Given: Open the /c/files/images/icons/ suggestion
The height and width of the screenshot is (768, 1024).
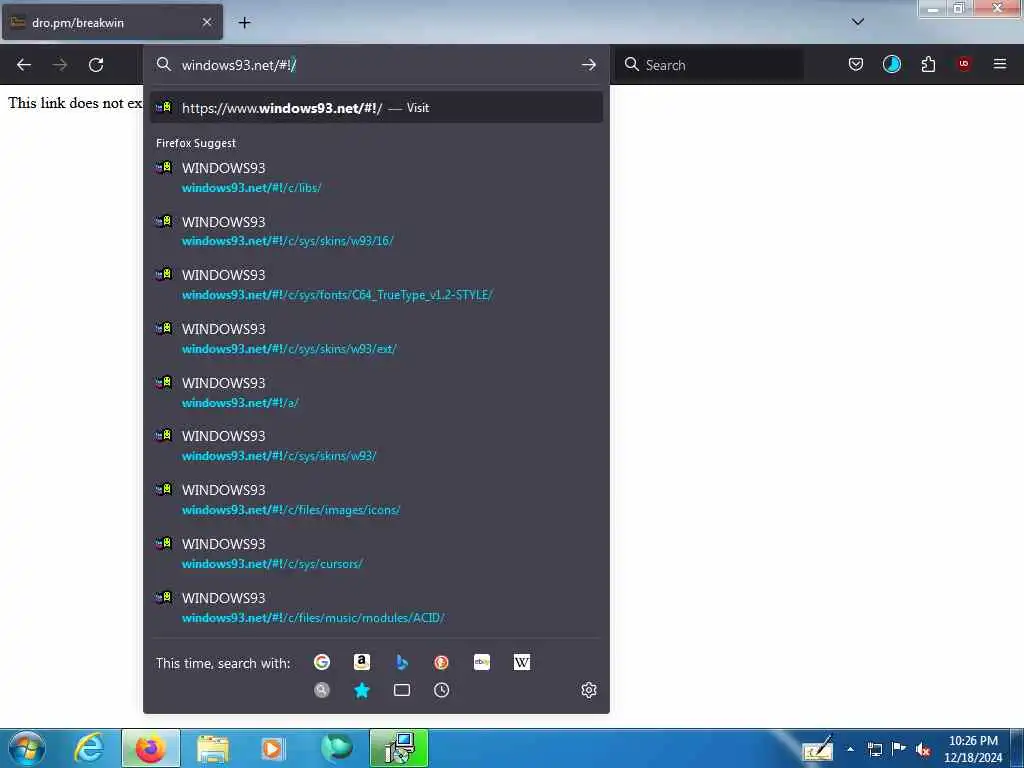Looking at the screenshot, I should click(376, 500).
